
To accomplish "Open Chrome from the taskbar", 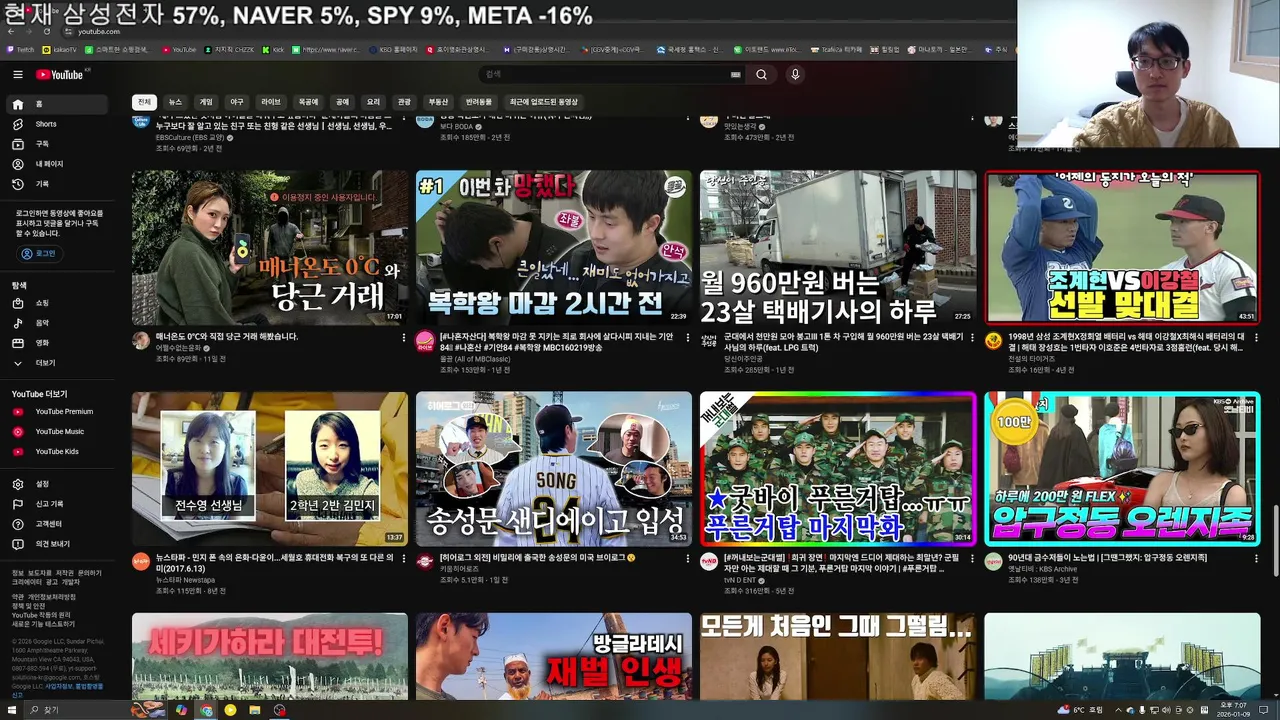I will [x=206, y=710].
